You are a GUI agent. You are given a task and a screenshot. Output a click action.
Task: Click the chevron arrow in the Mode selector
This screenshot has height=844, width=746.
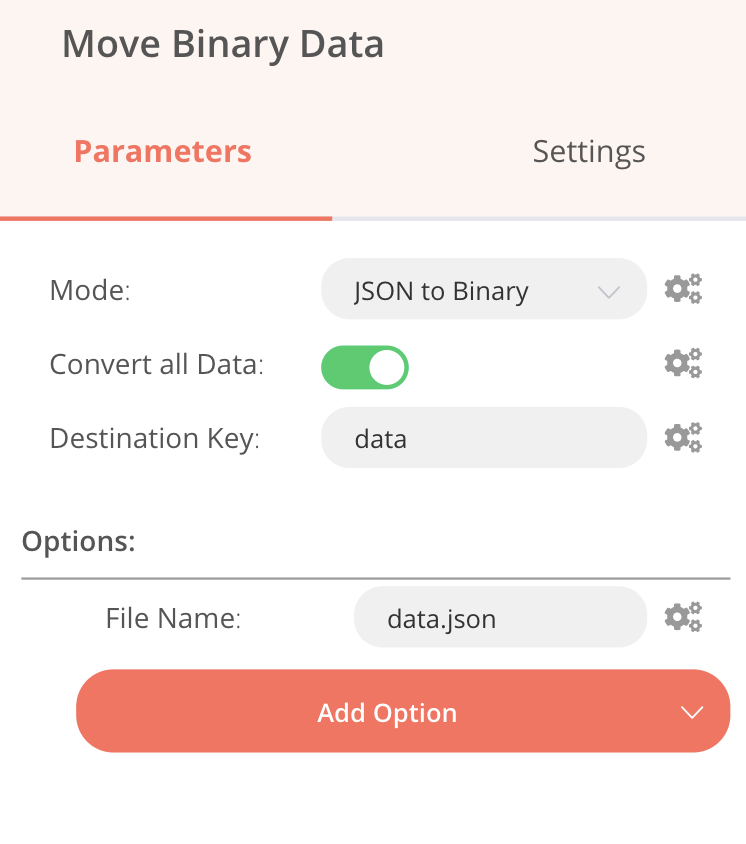coord(608,292)
